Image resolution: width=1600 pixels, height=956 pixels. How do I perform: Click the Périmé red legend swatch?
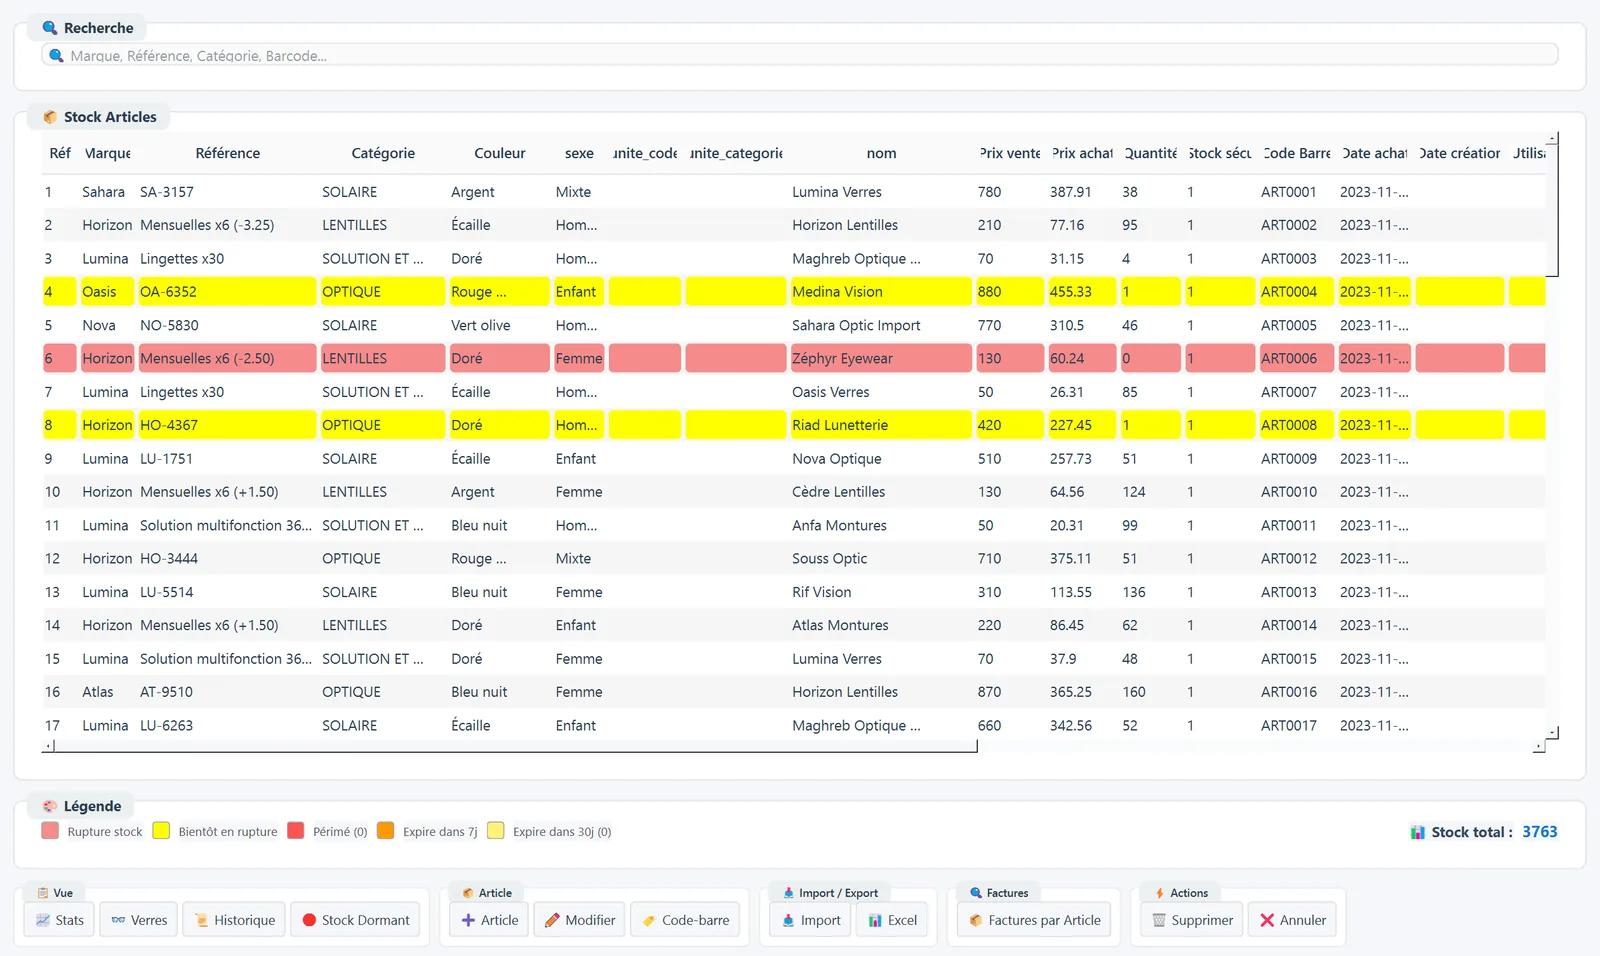click(295, 831)
